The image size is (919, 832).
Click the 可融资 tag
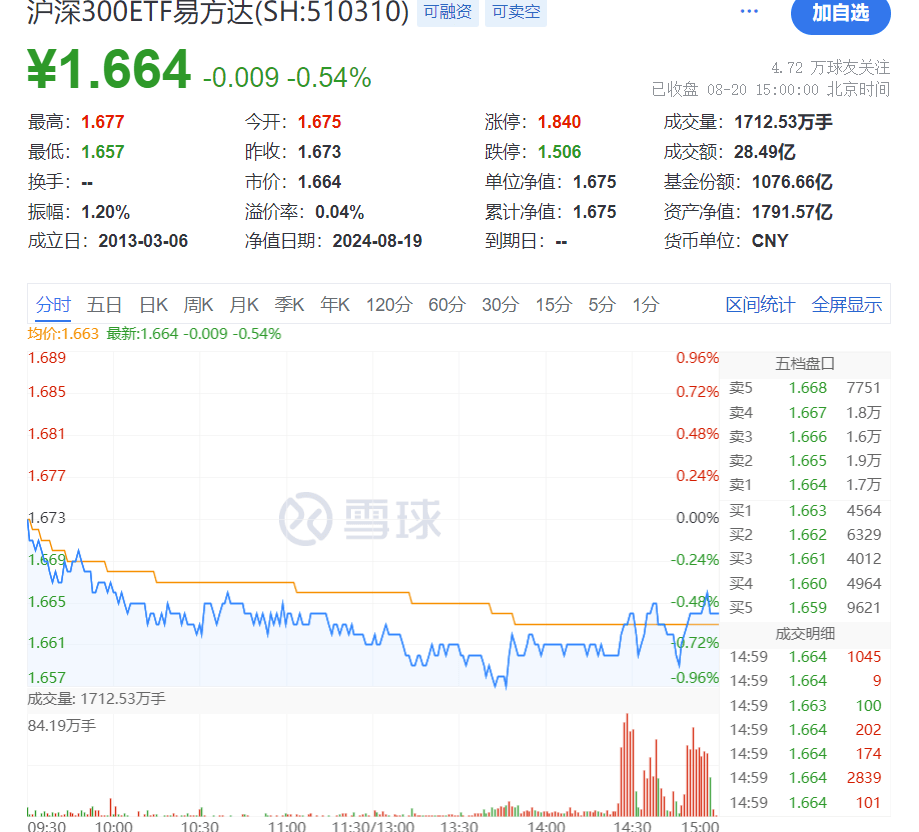pos(447,12)
